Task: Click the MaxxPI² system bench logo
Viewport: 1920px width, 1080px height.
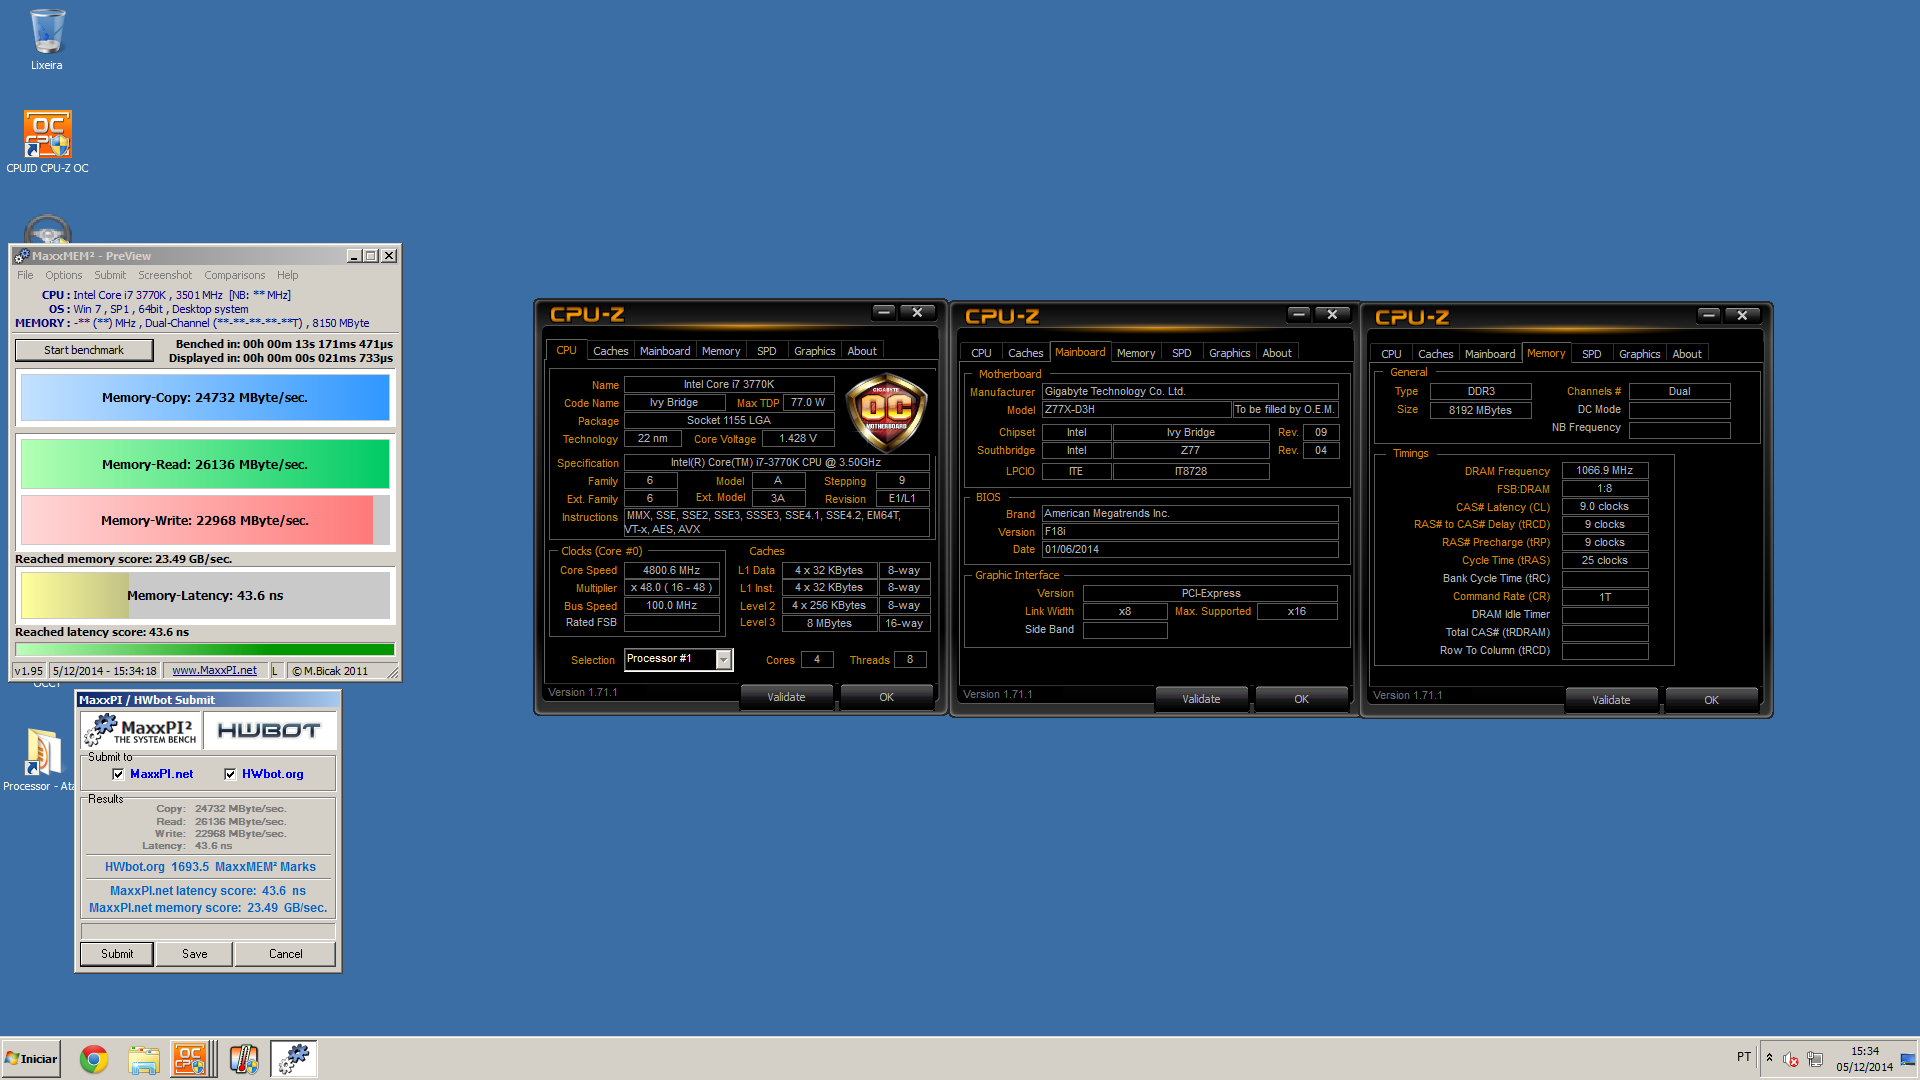Action: [x=141, y=731]
